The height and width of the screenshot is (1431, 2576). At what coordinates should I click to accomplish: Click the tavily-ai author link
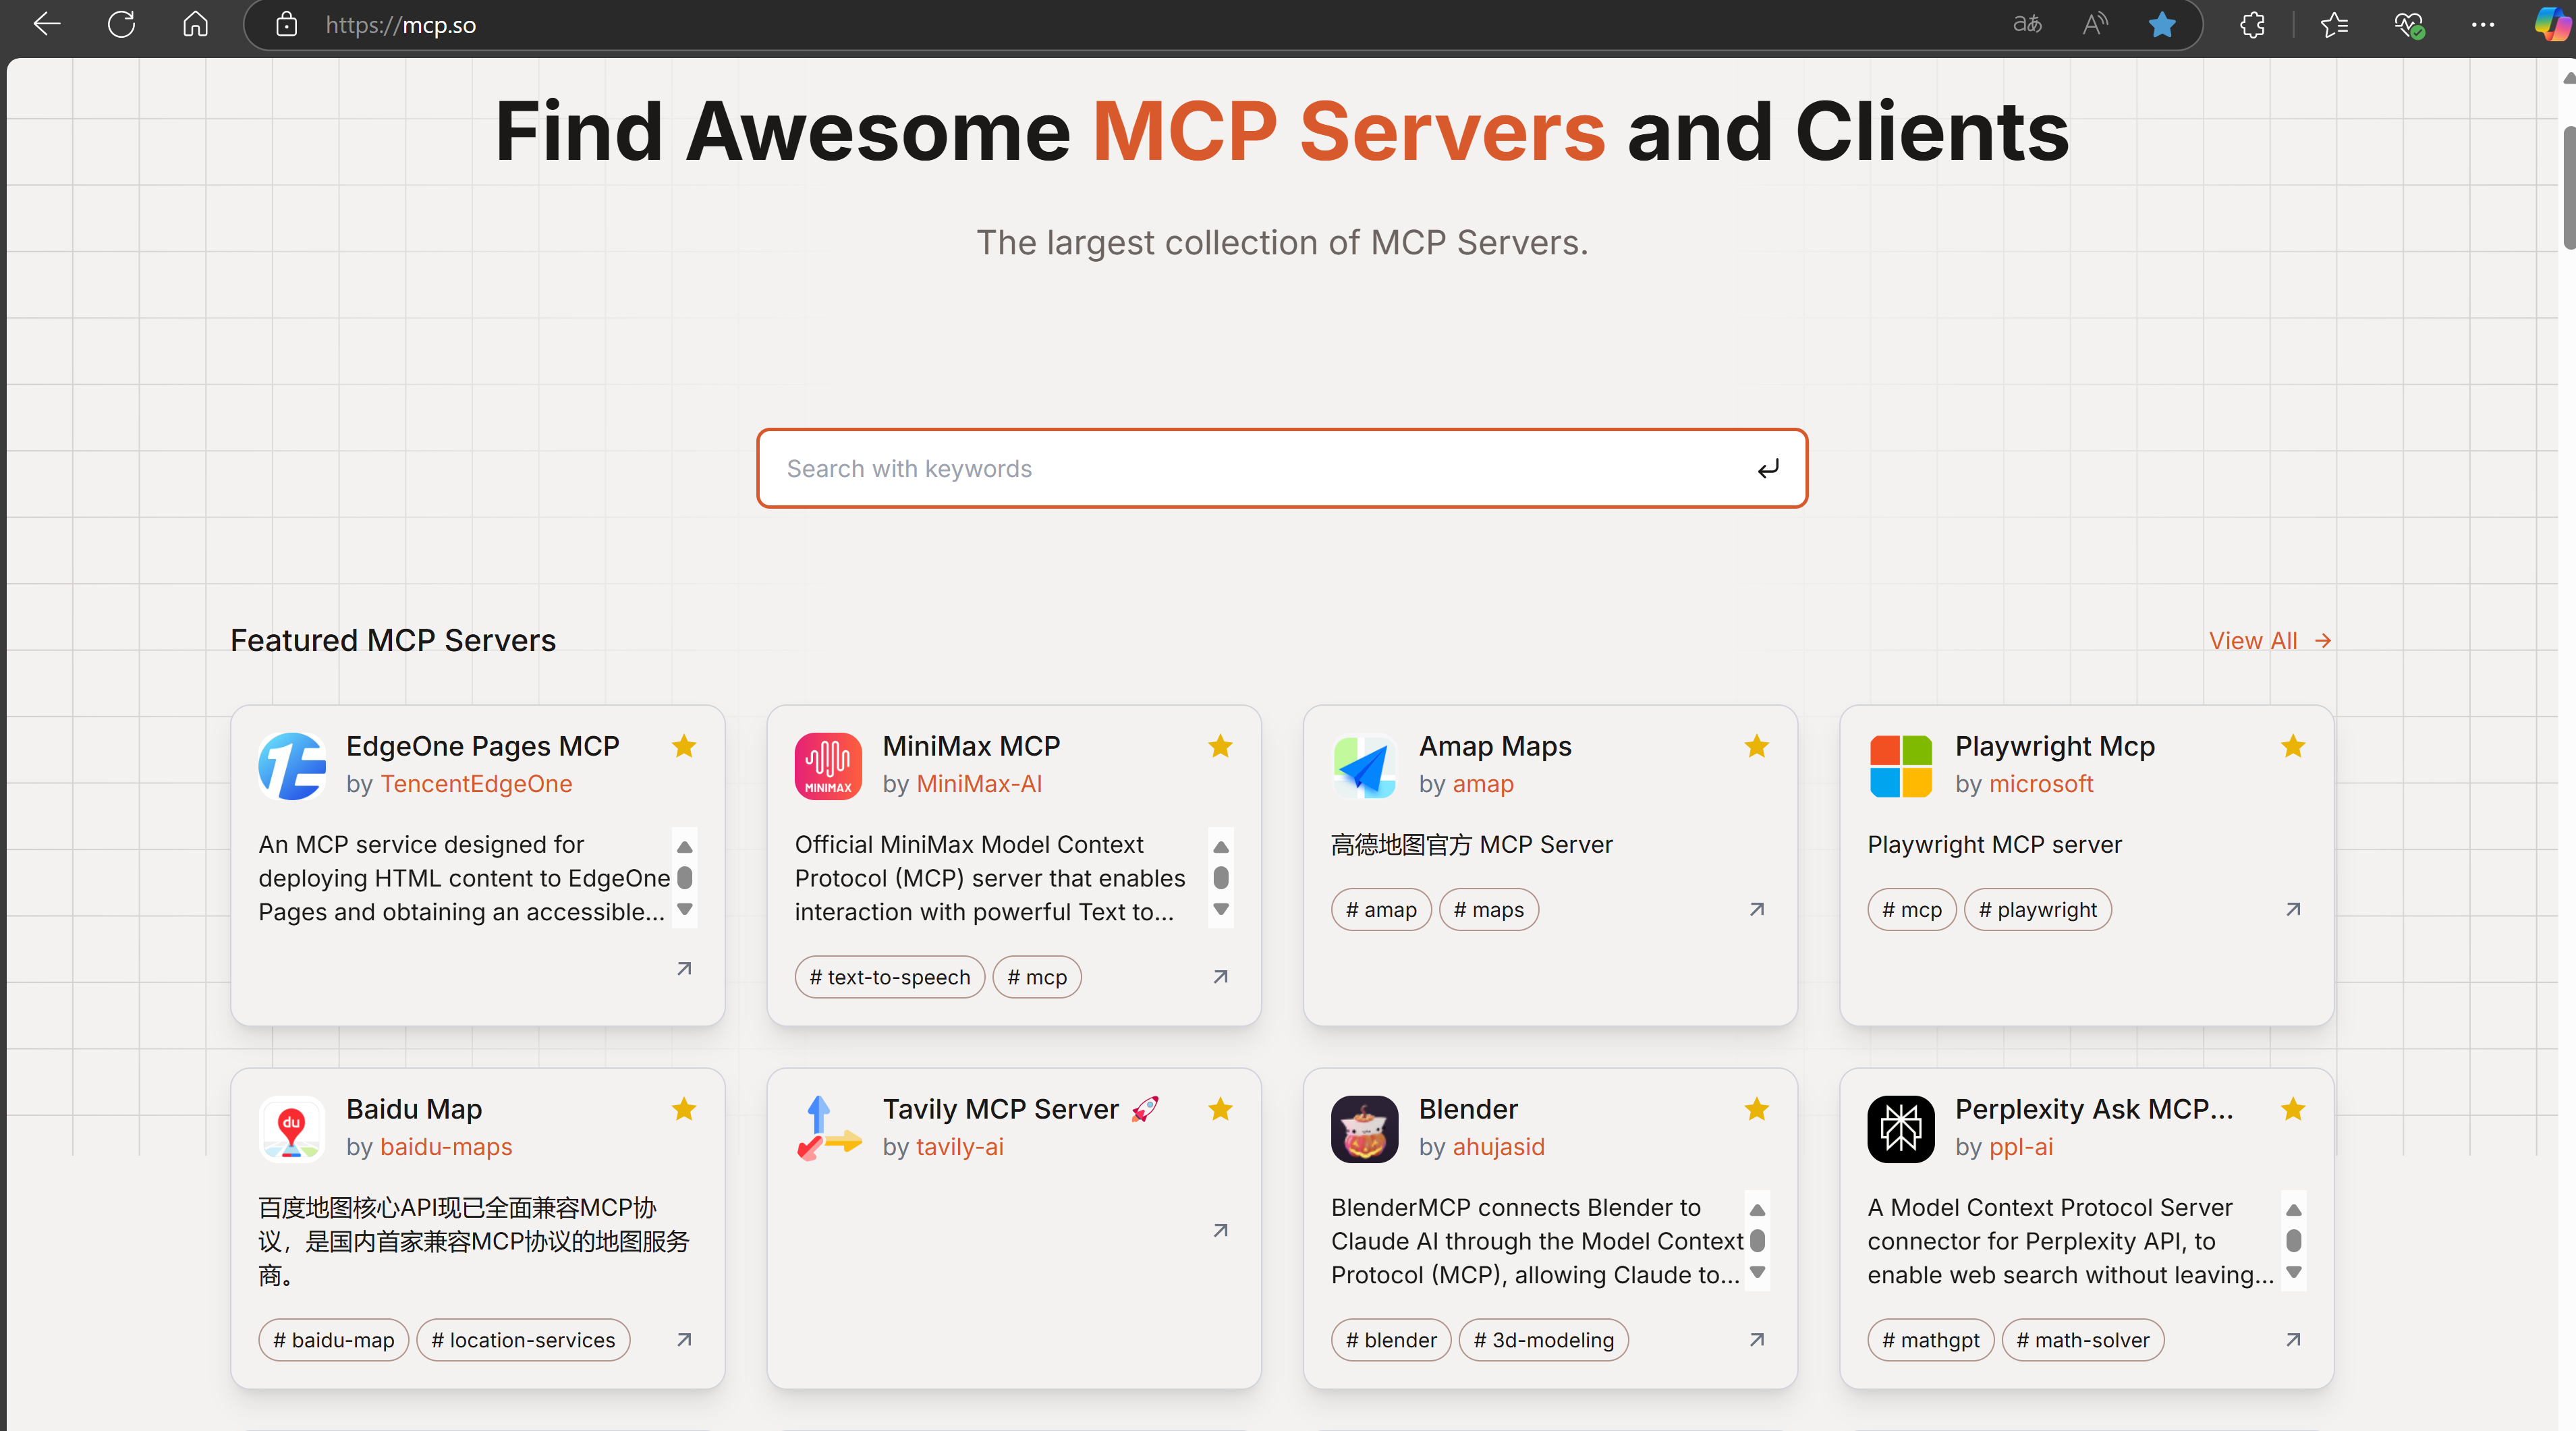pos(960,1147)
